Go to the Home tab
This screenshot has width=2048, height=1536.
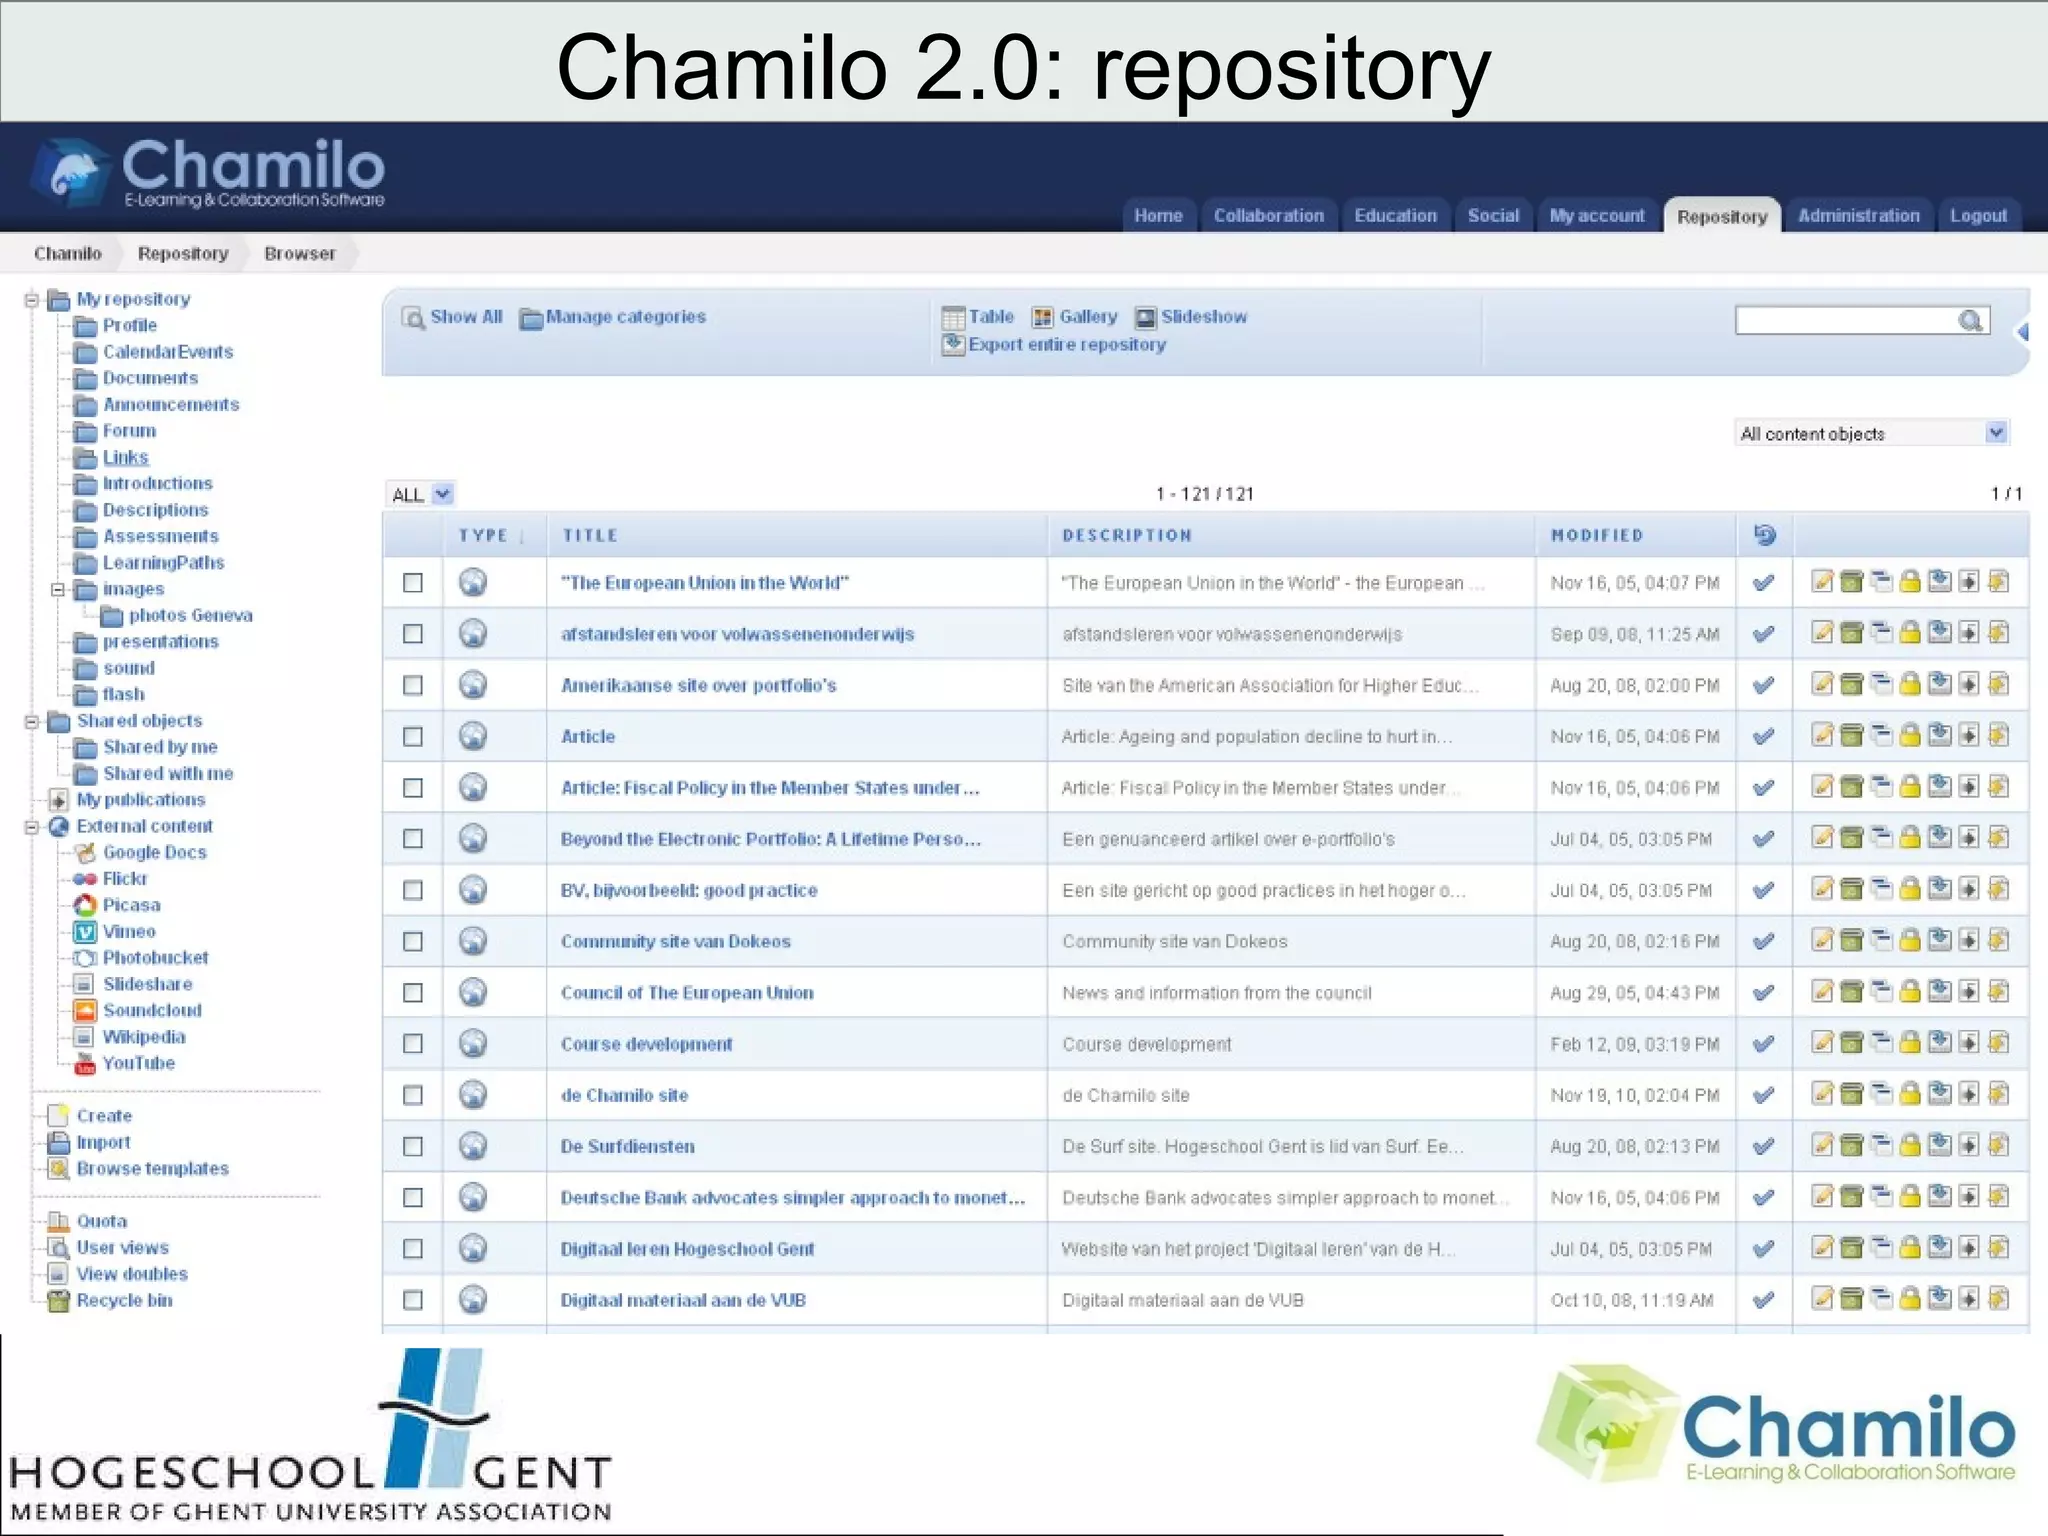pyautogui.click(x=1158, y=215)
